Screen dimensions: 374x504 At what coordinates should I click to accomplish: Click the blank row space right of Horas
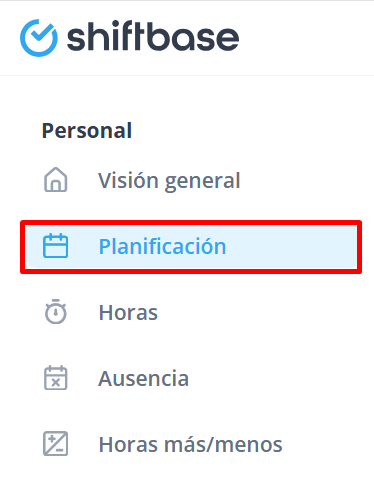[258, 312]
